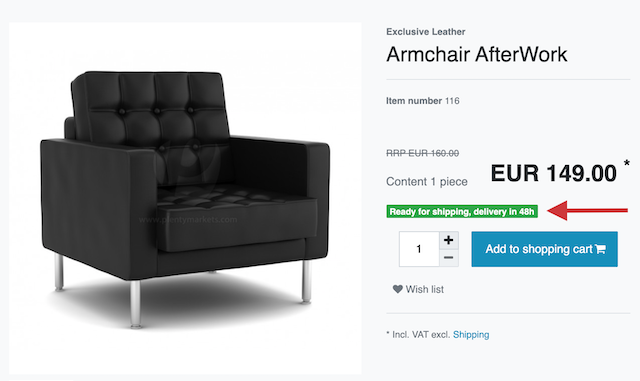Click the EUR 149.00 price
The image size is (640, 381).
[x=553, y=173]
